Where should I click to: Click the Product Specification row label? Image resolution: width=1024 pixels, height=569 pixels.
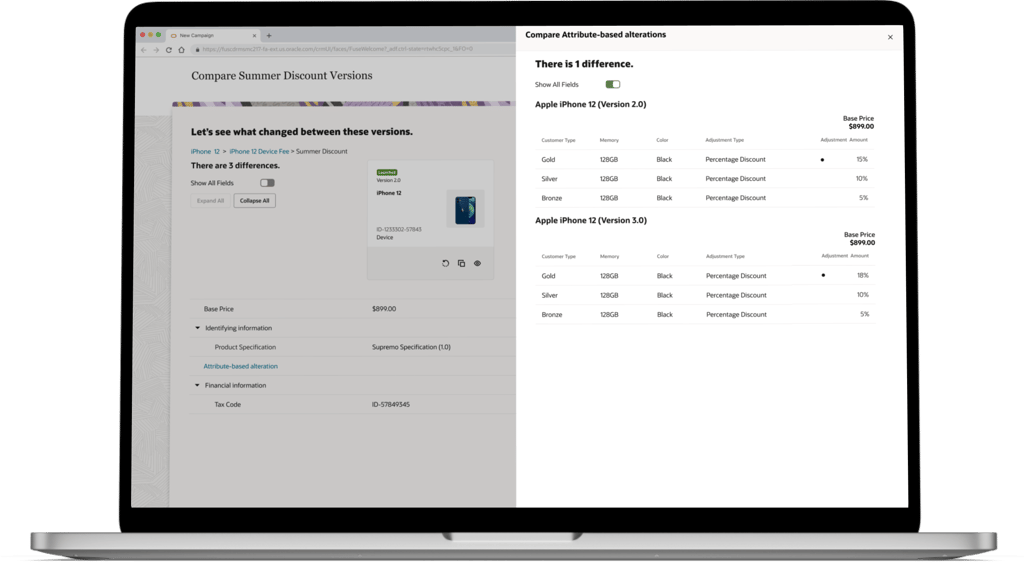[245, 347]
